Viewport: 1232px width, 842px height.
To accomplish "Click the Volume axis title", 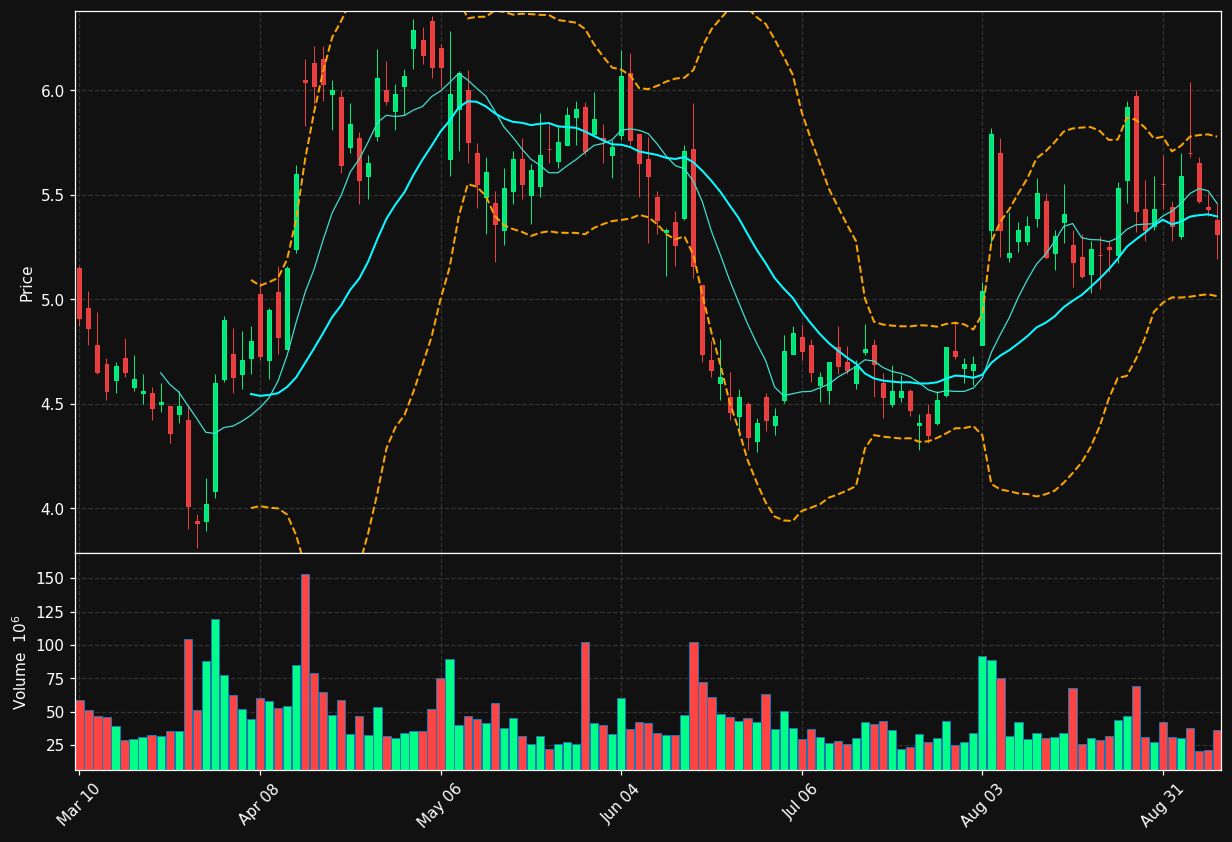I will pyautogui.click(x=21, y=662).
